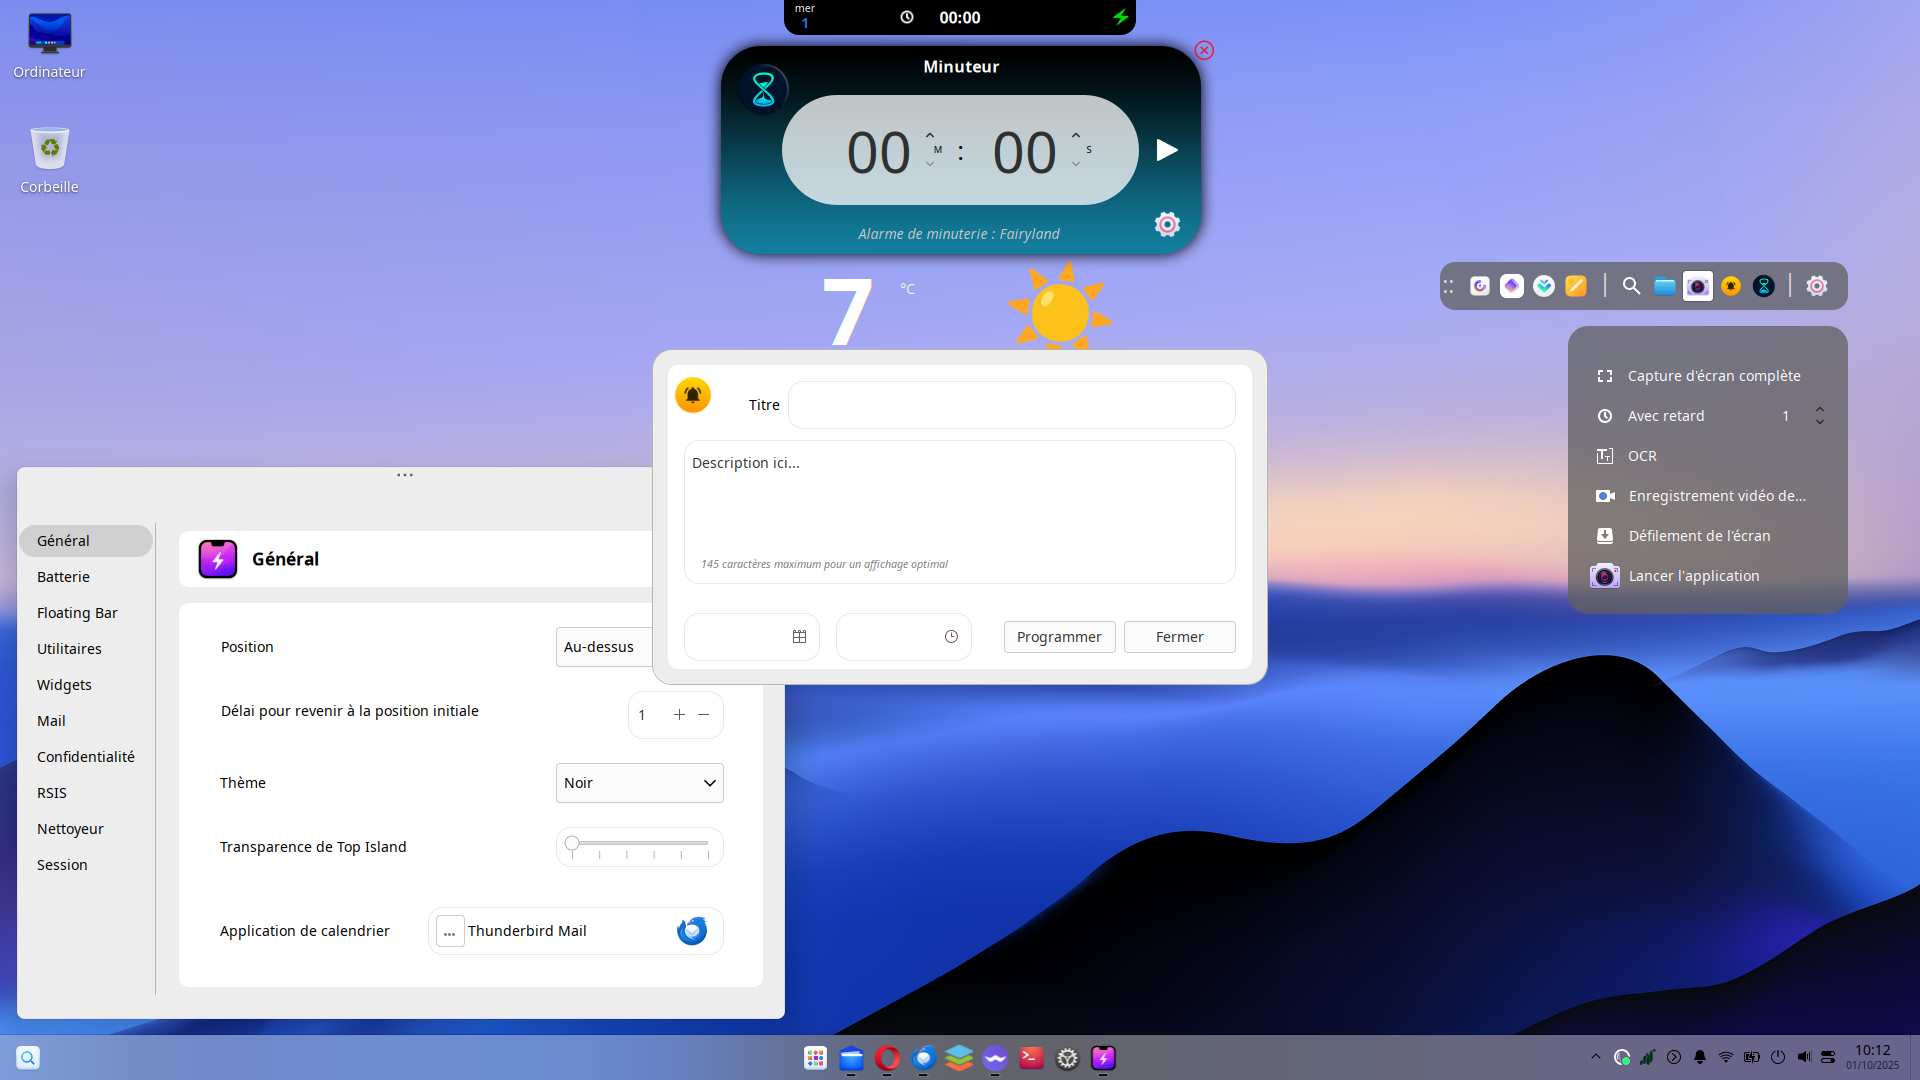Decrease timer seconds with down arrow
This screenshot has width=1920, height=1080.
coord(1076,164)
